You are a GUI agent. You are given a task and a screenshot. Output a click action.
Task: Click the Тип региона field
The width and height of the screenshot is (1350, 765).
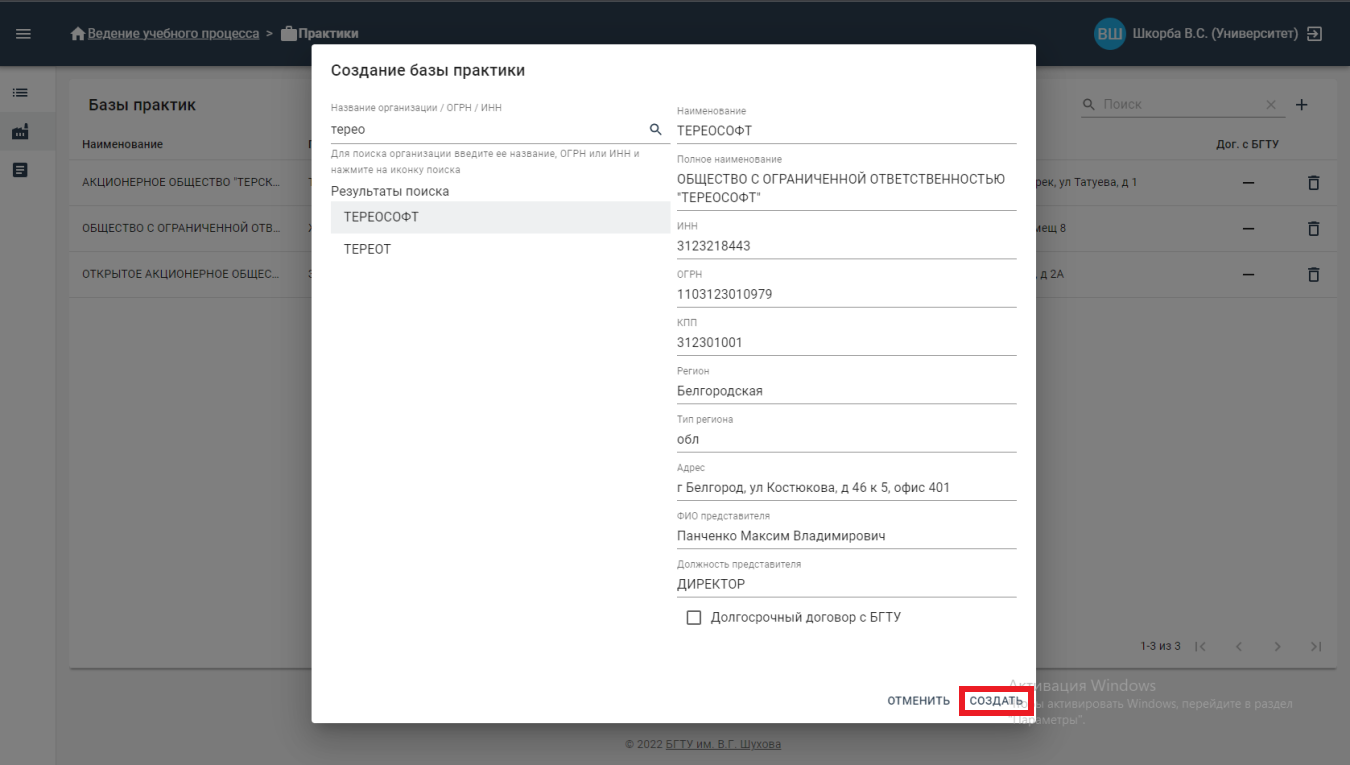(x=846, y=439)
